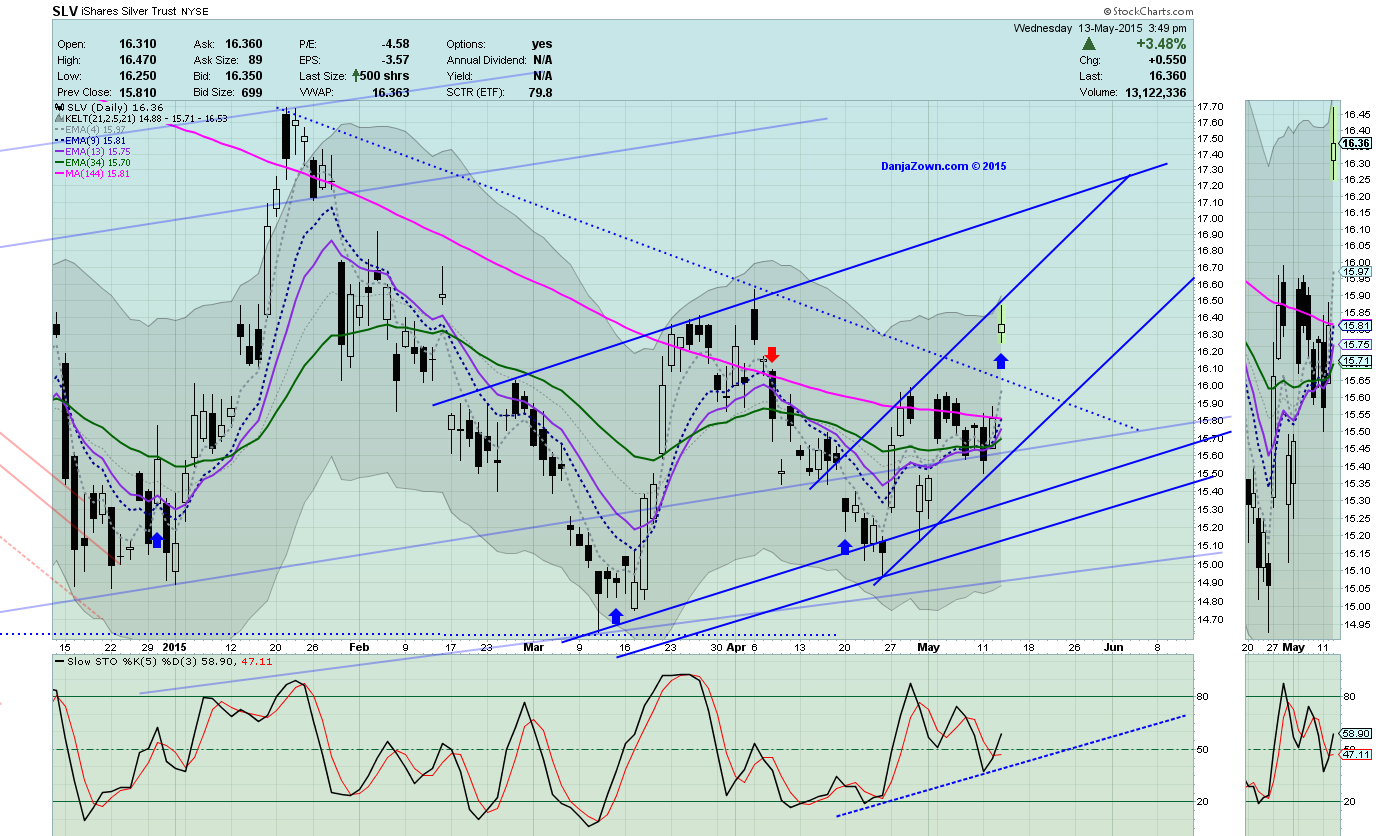Image resolution: width=1390 pixels, height=836 pixels.
Task: Click the 58.90 stochastic tag in zoom panel
Action: pyautogui.click(x=1356, y=733)
